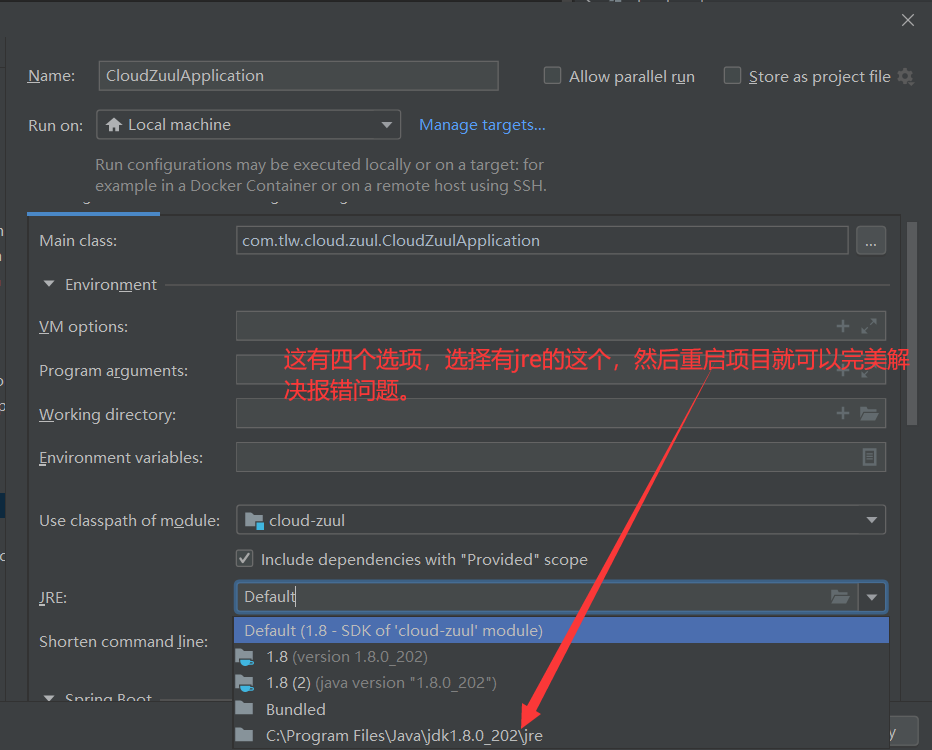Click the Main class input field

click(x=542, y=241)
